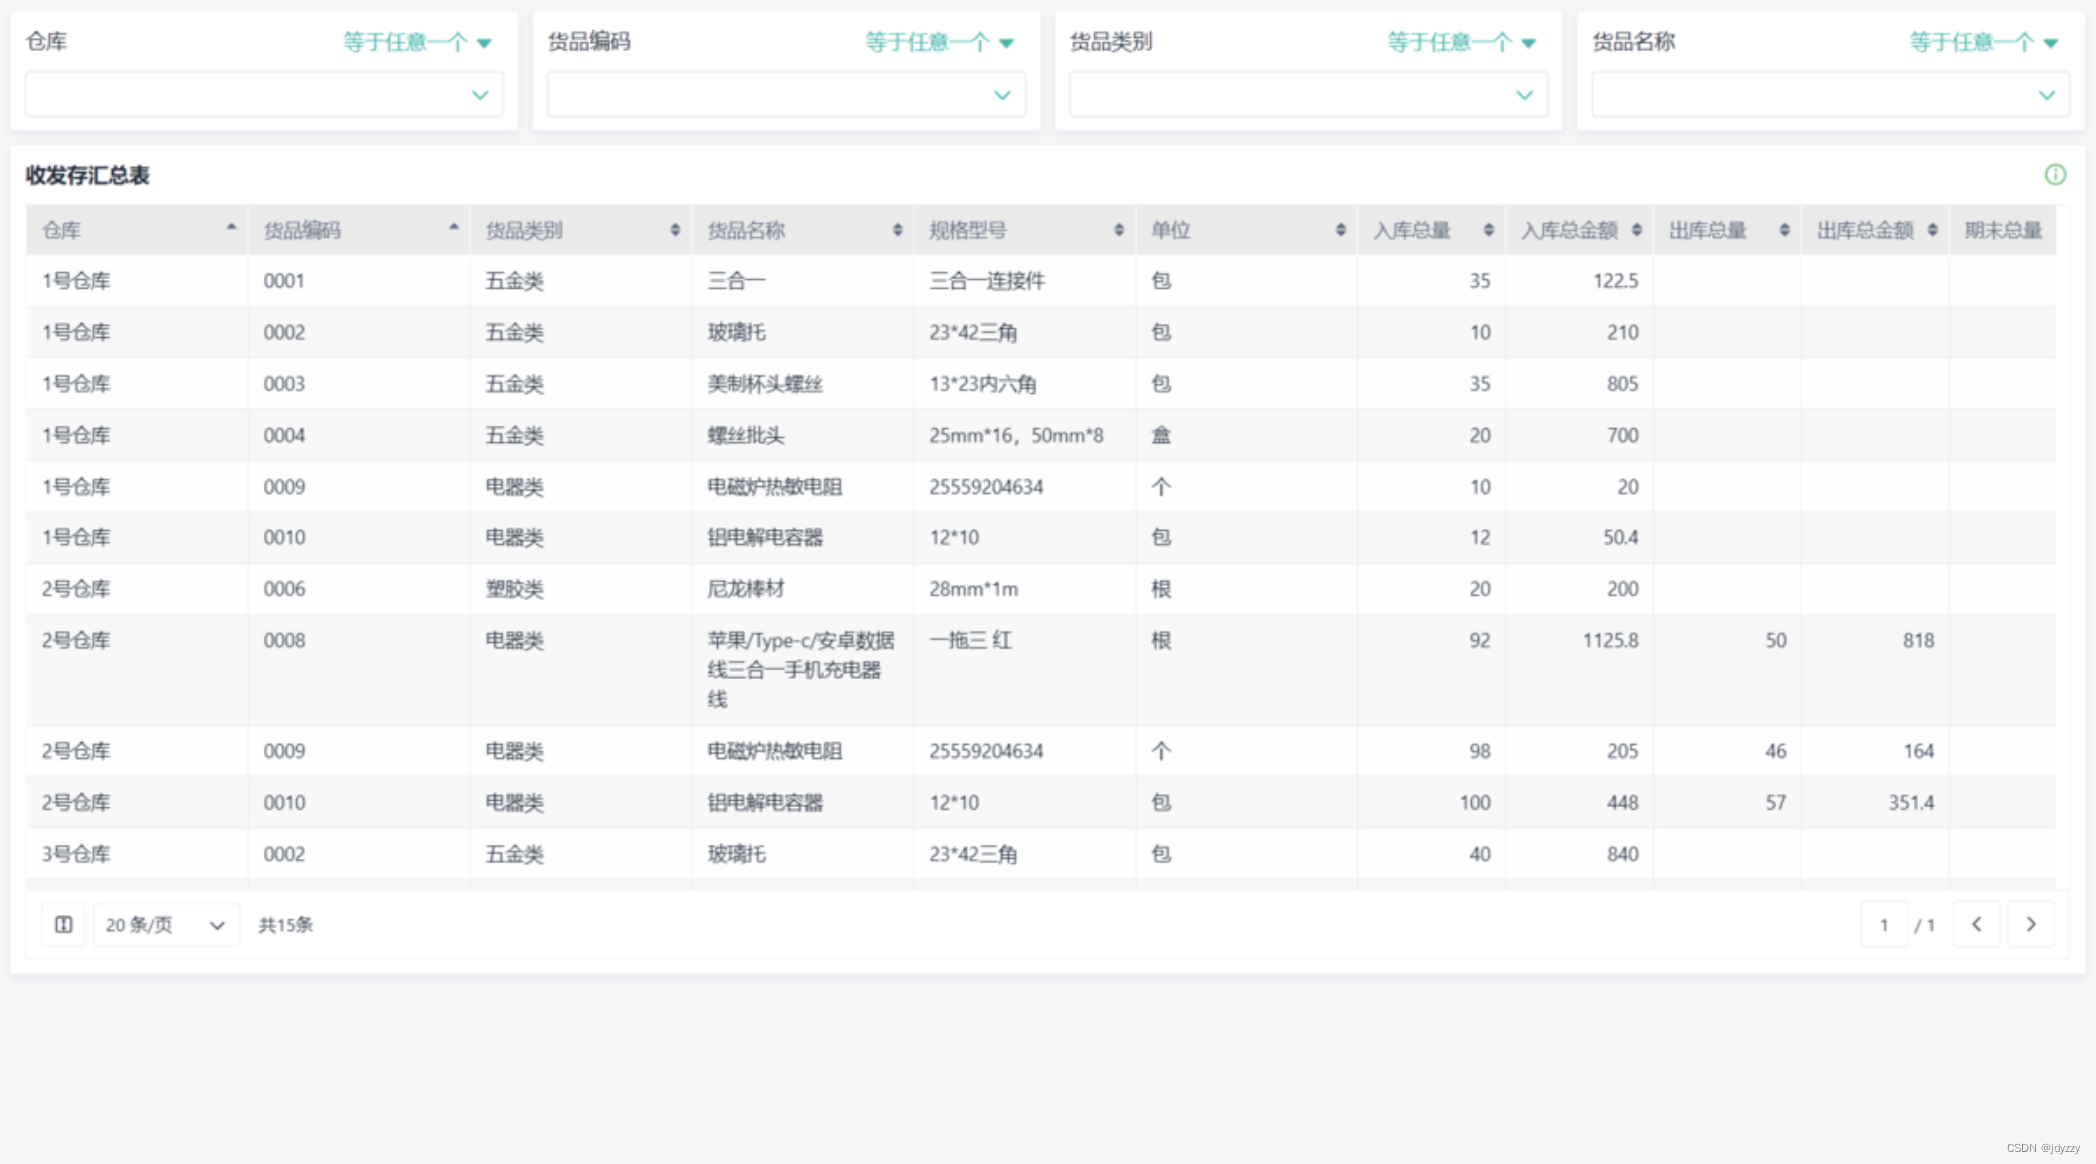2096x1164 pixels.
Task: Select the 苹果/Type-c/安卓数据线 product name cell
Action: coord(801,669)
